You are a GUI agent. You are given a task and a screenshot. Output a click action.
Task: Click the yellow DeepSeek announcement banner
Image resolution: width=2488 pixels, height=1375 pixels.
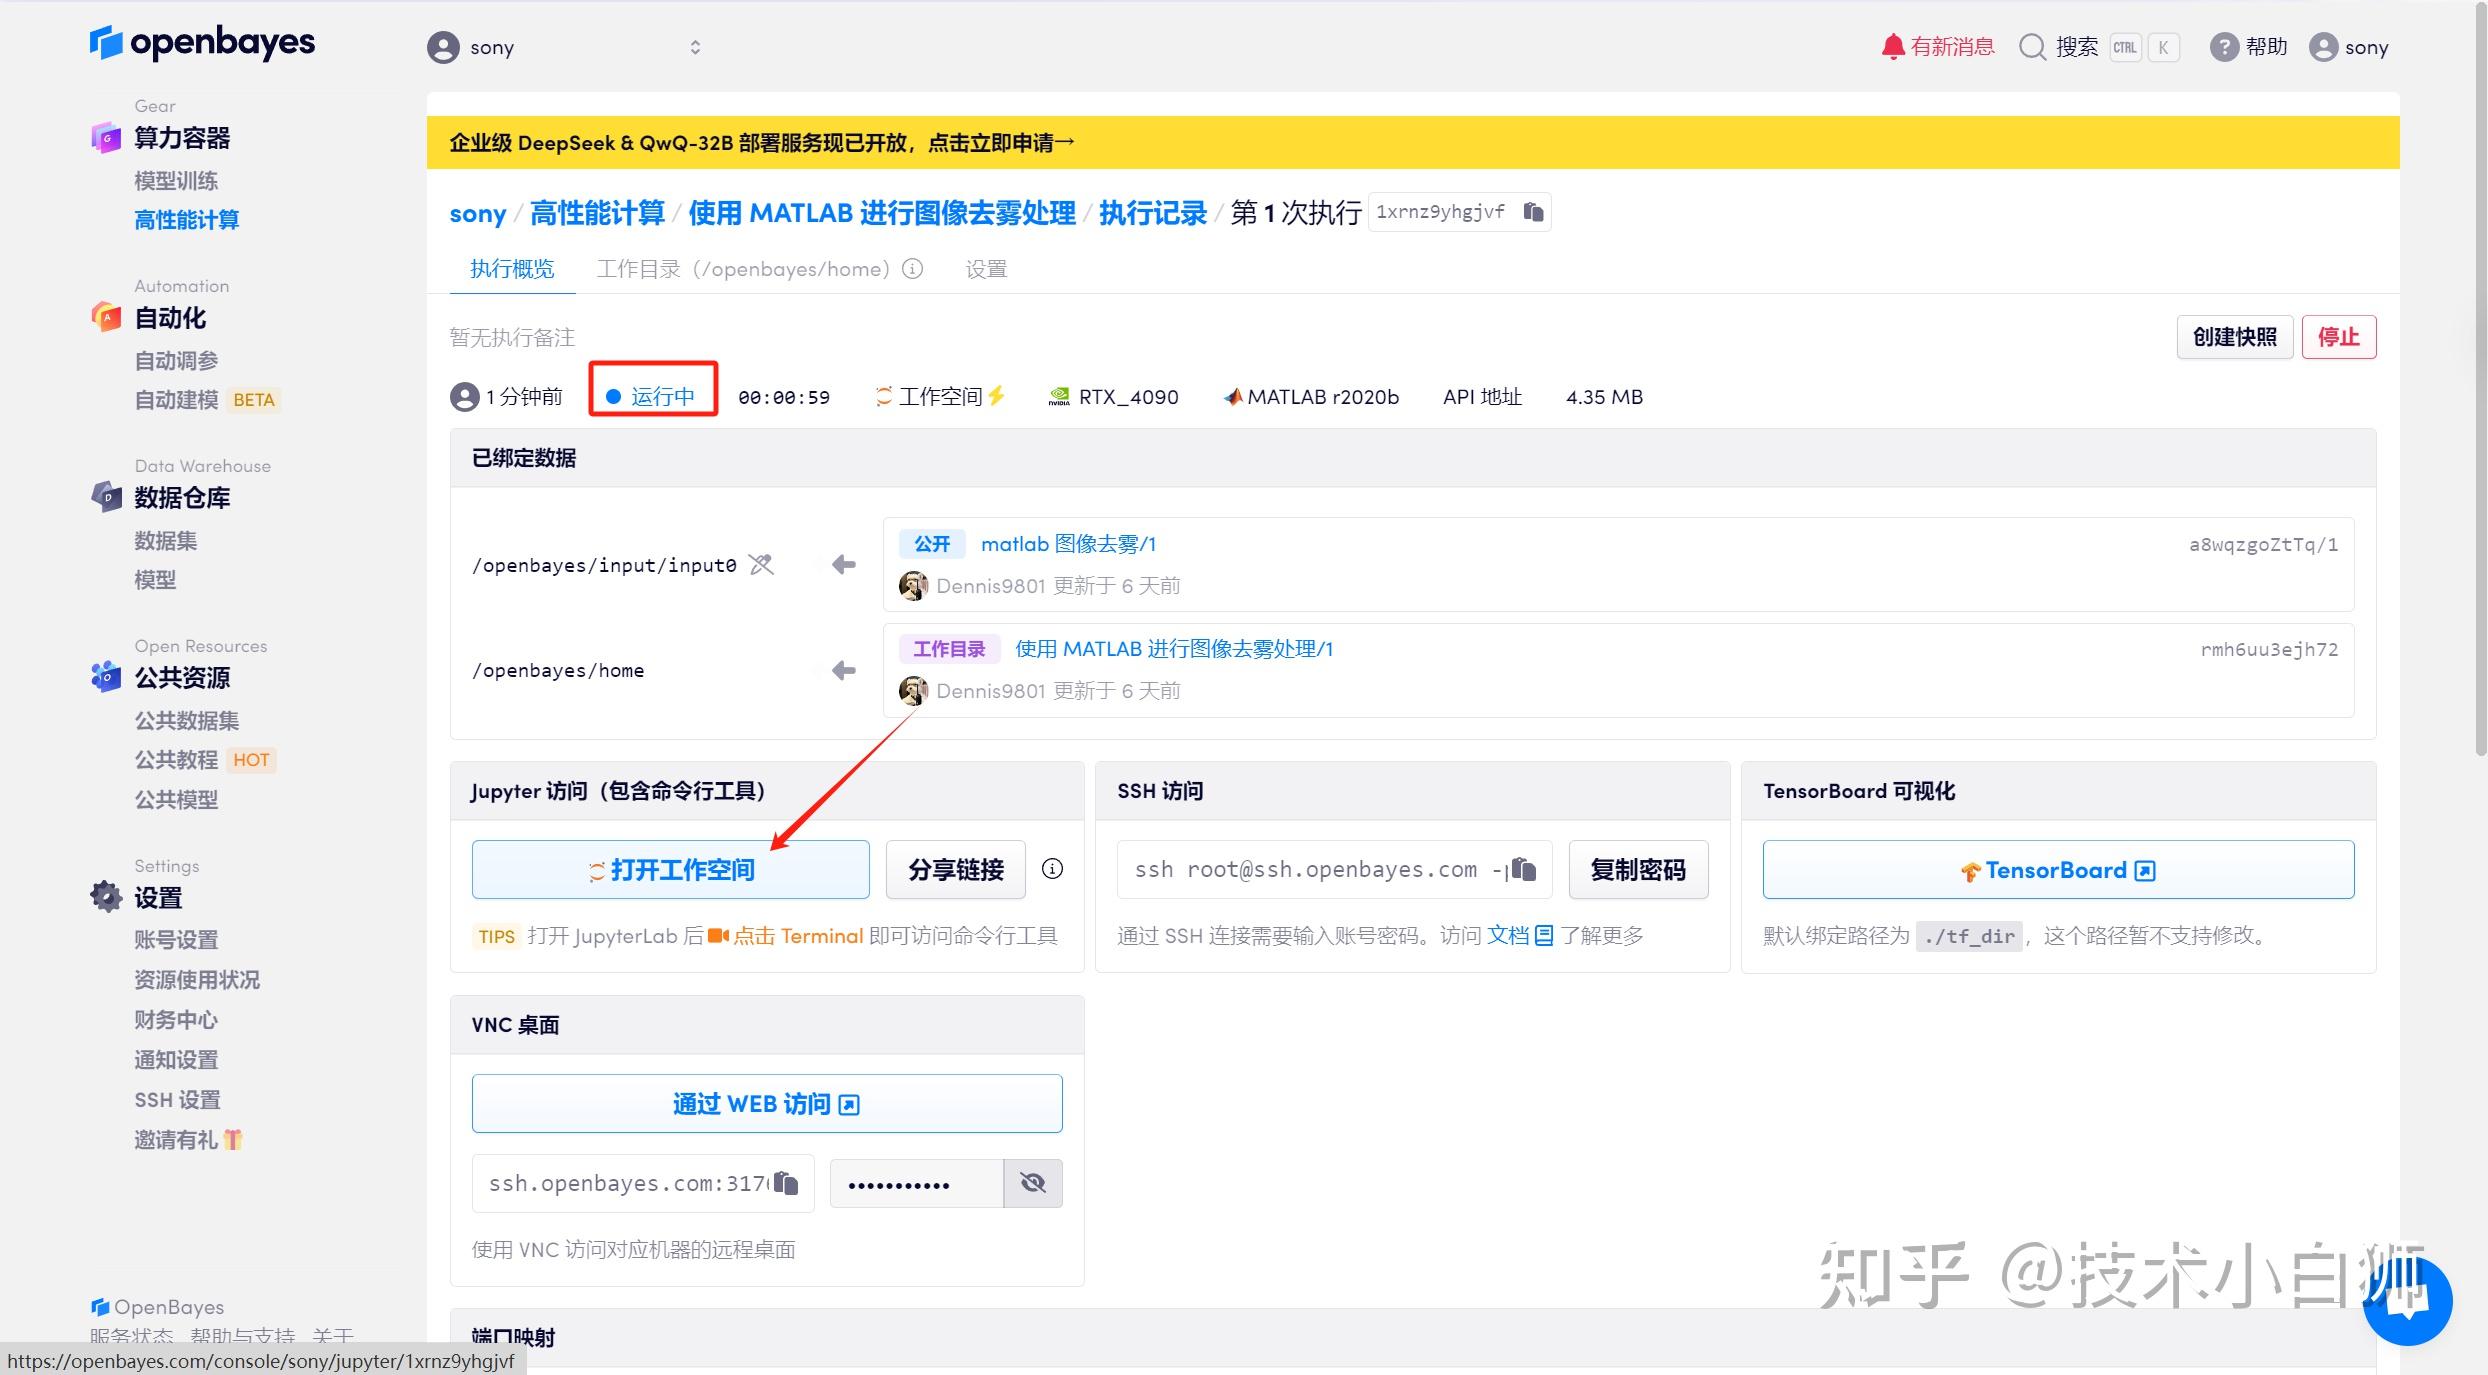(1413, 142)
